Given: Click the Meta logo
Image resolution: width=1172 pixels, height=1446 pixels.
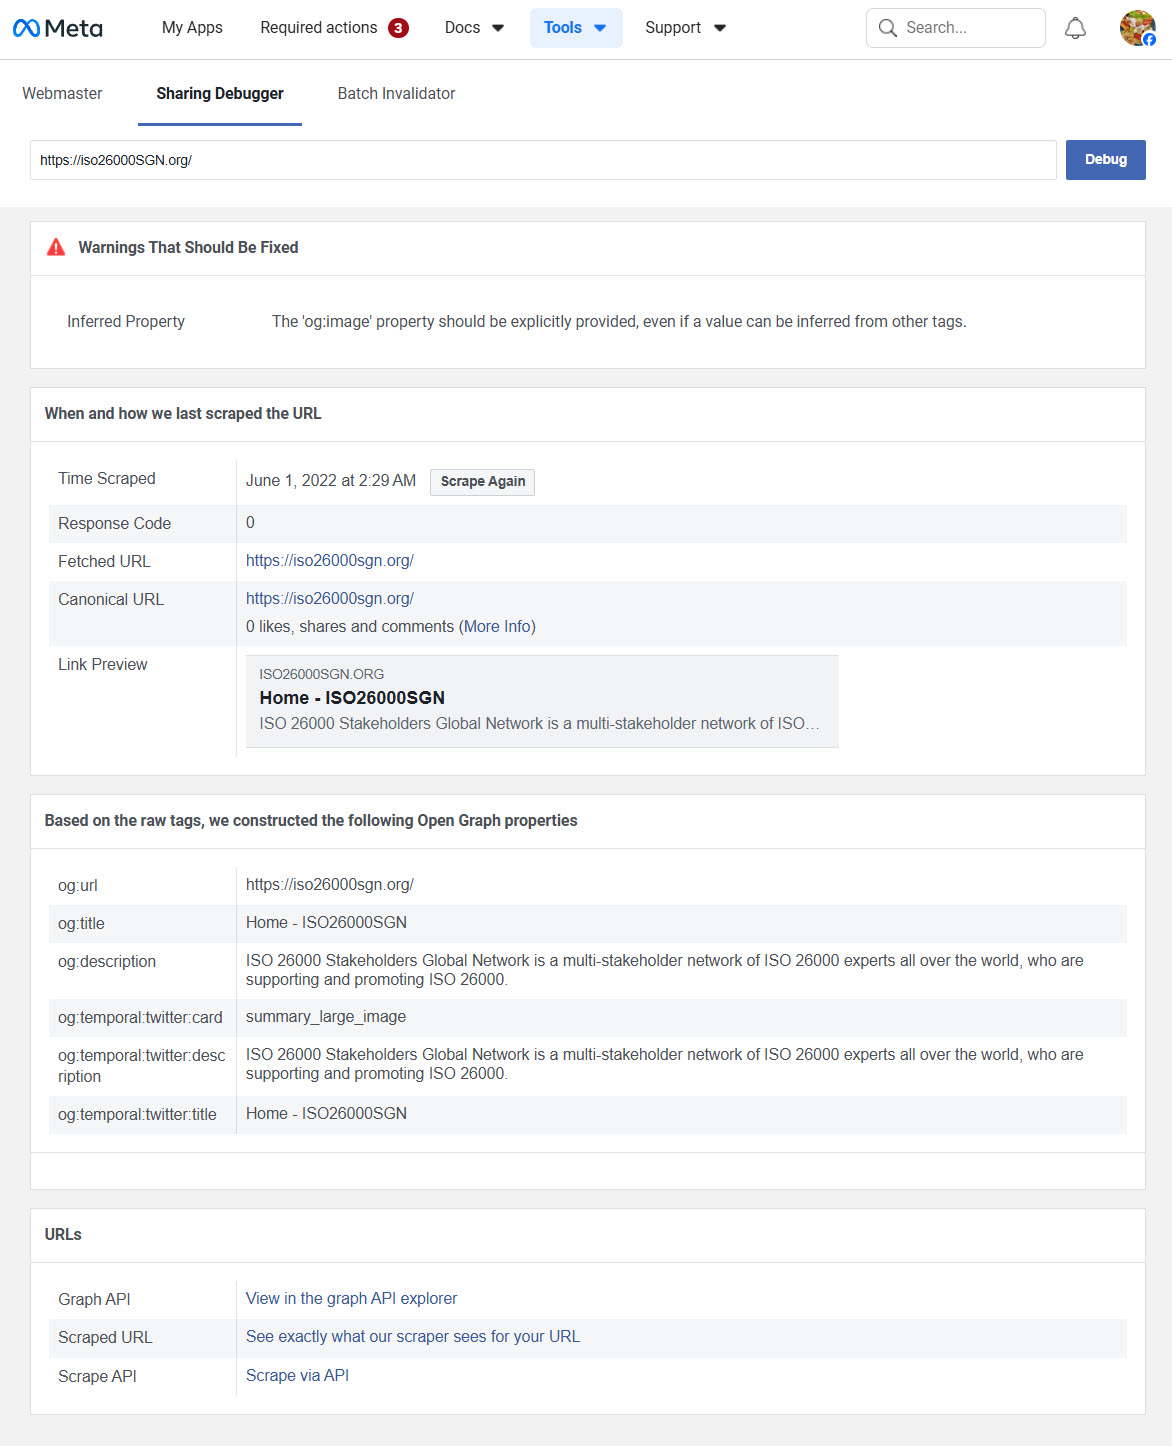Looking at the screenshot, I should click(57, 28).
